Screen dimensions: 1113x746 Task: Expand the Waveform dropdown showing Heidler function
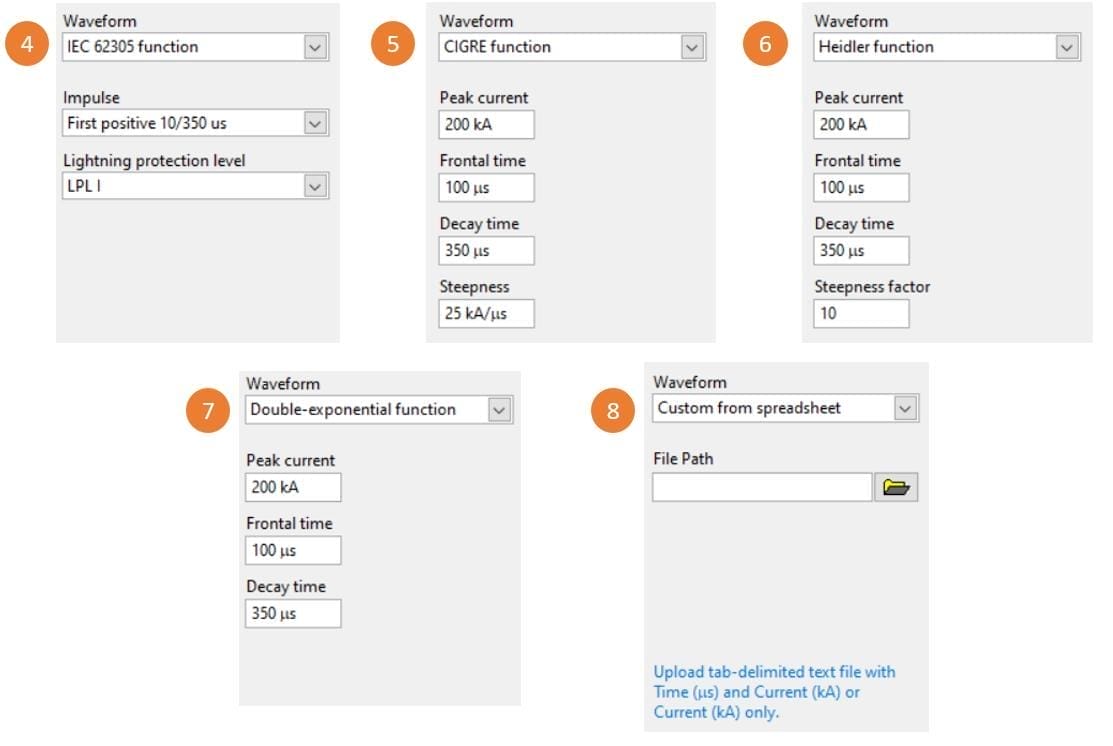[x=1064, y=46]
